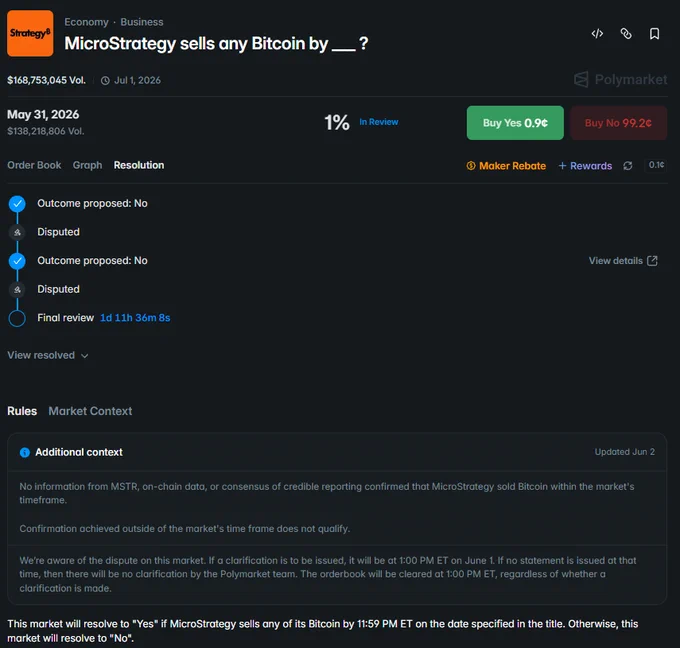Click the Jul 1, 2026 date text
Image resolution: width=680 pixels, height=648 pixels.
[x=137, y=80]
